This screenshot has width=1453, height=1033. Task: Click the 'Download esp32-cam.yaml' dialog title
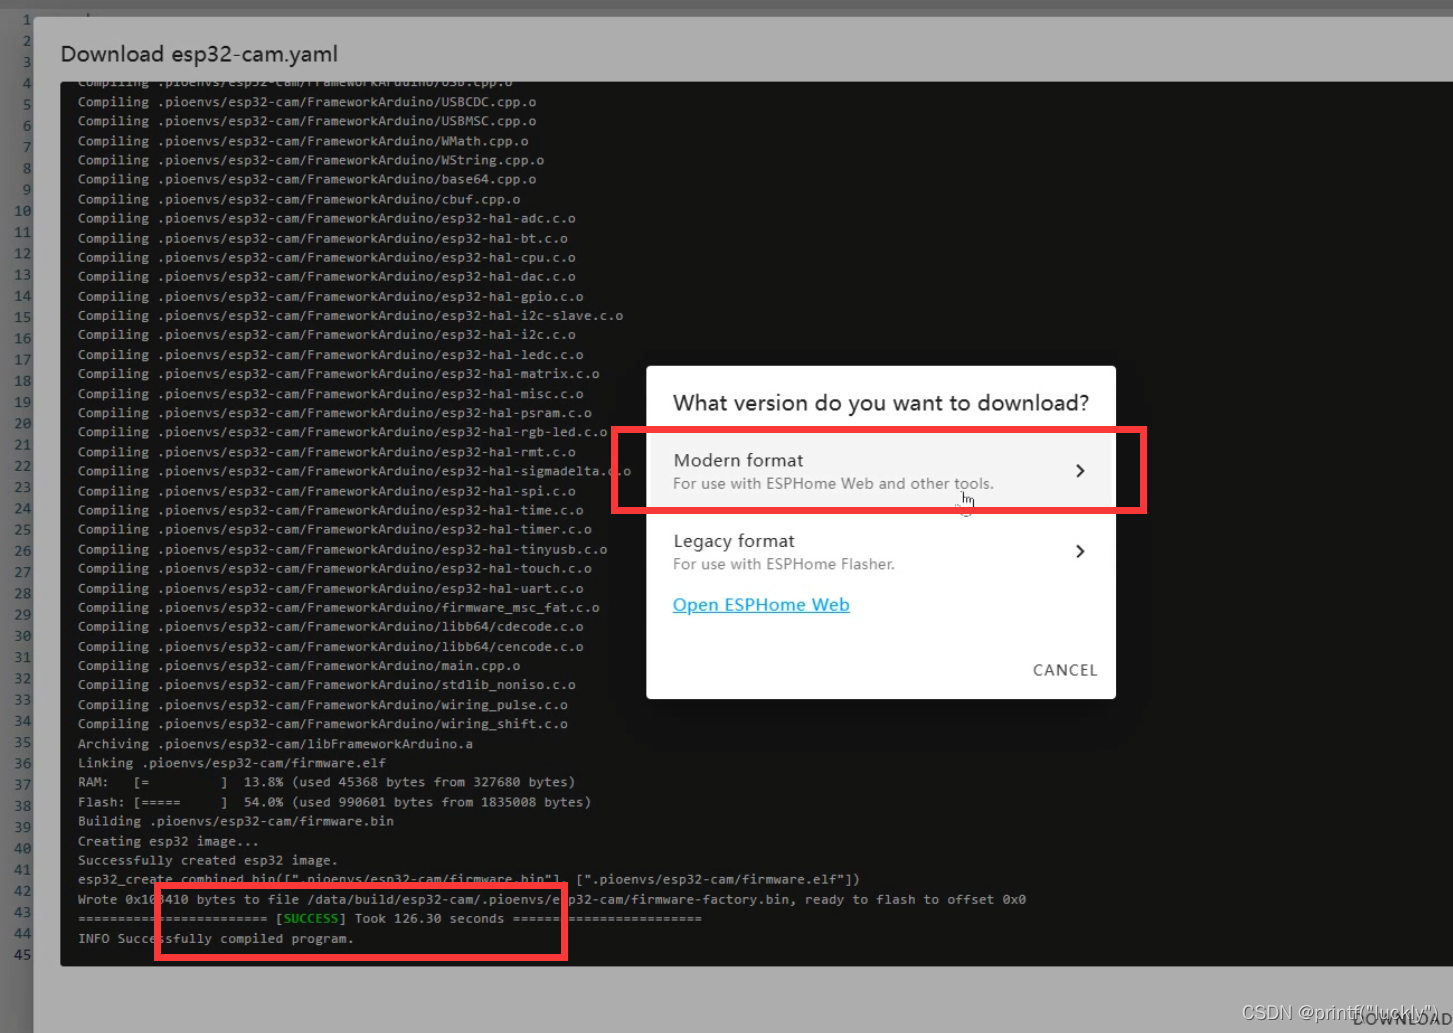[x=199, y=54]
